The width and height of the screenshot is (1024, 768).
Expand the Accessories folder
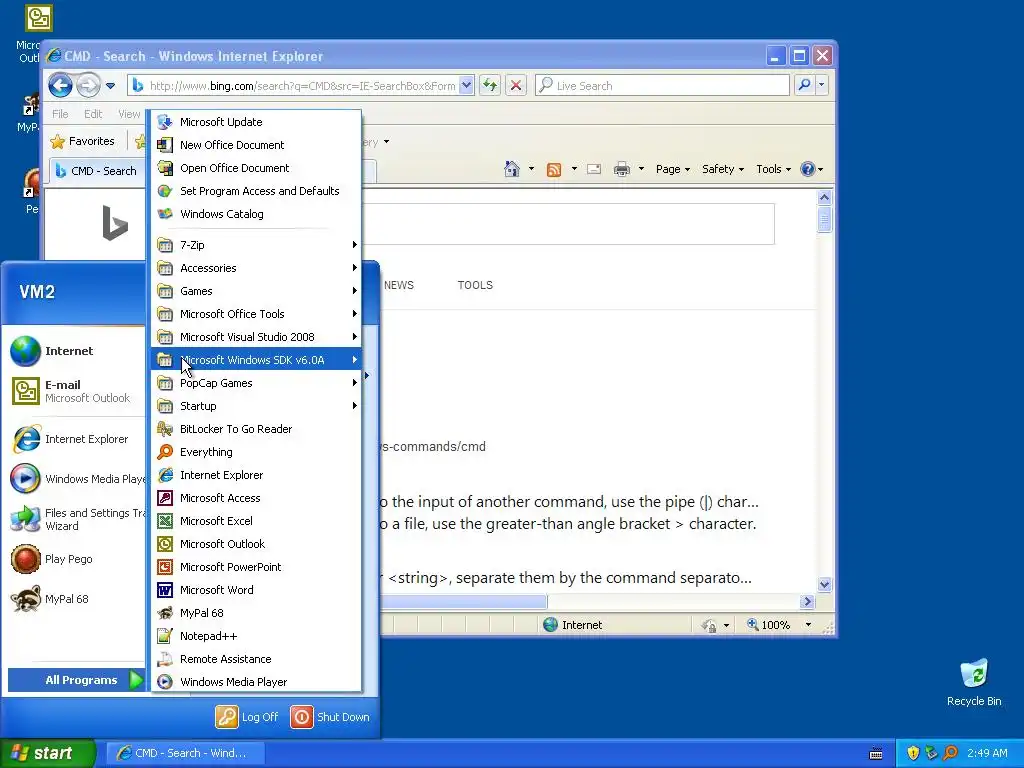256,268
